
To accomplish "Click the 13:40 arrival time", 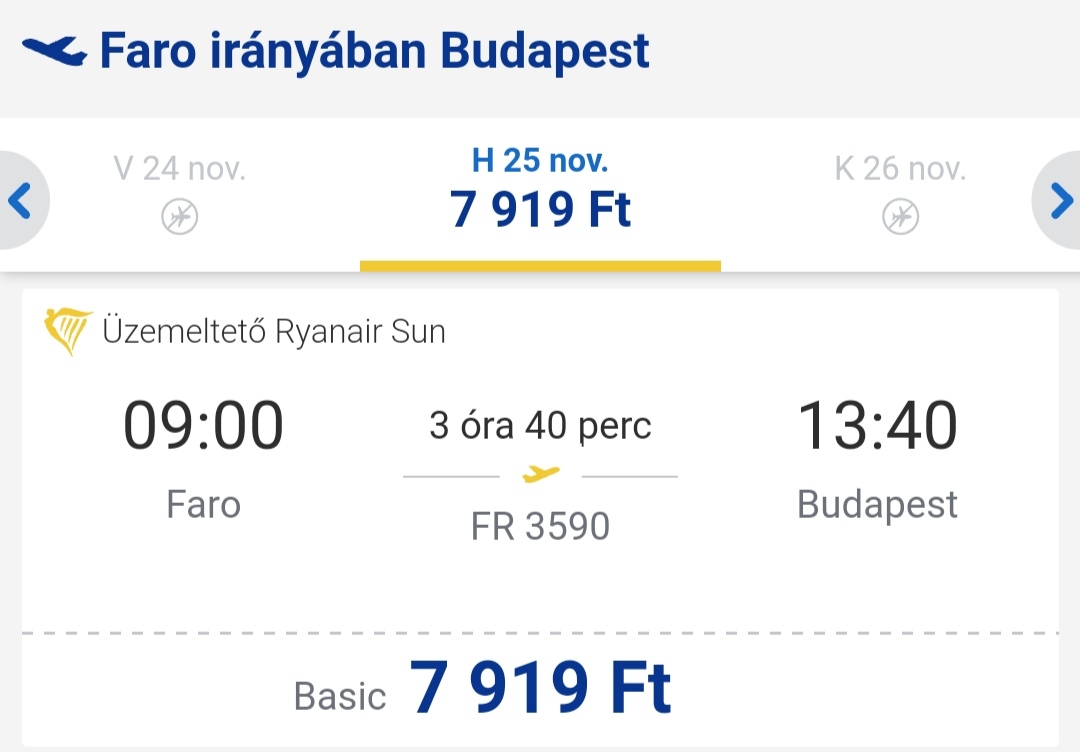I will click(x=878, y=426).
